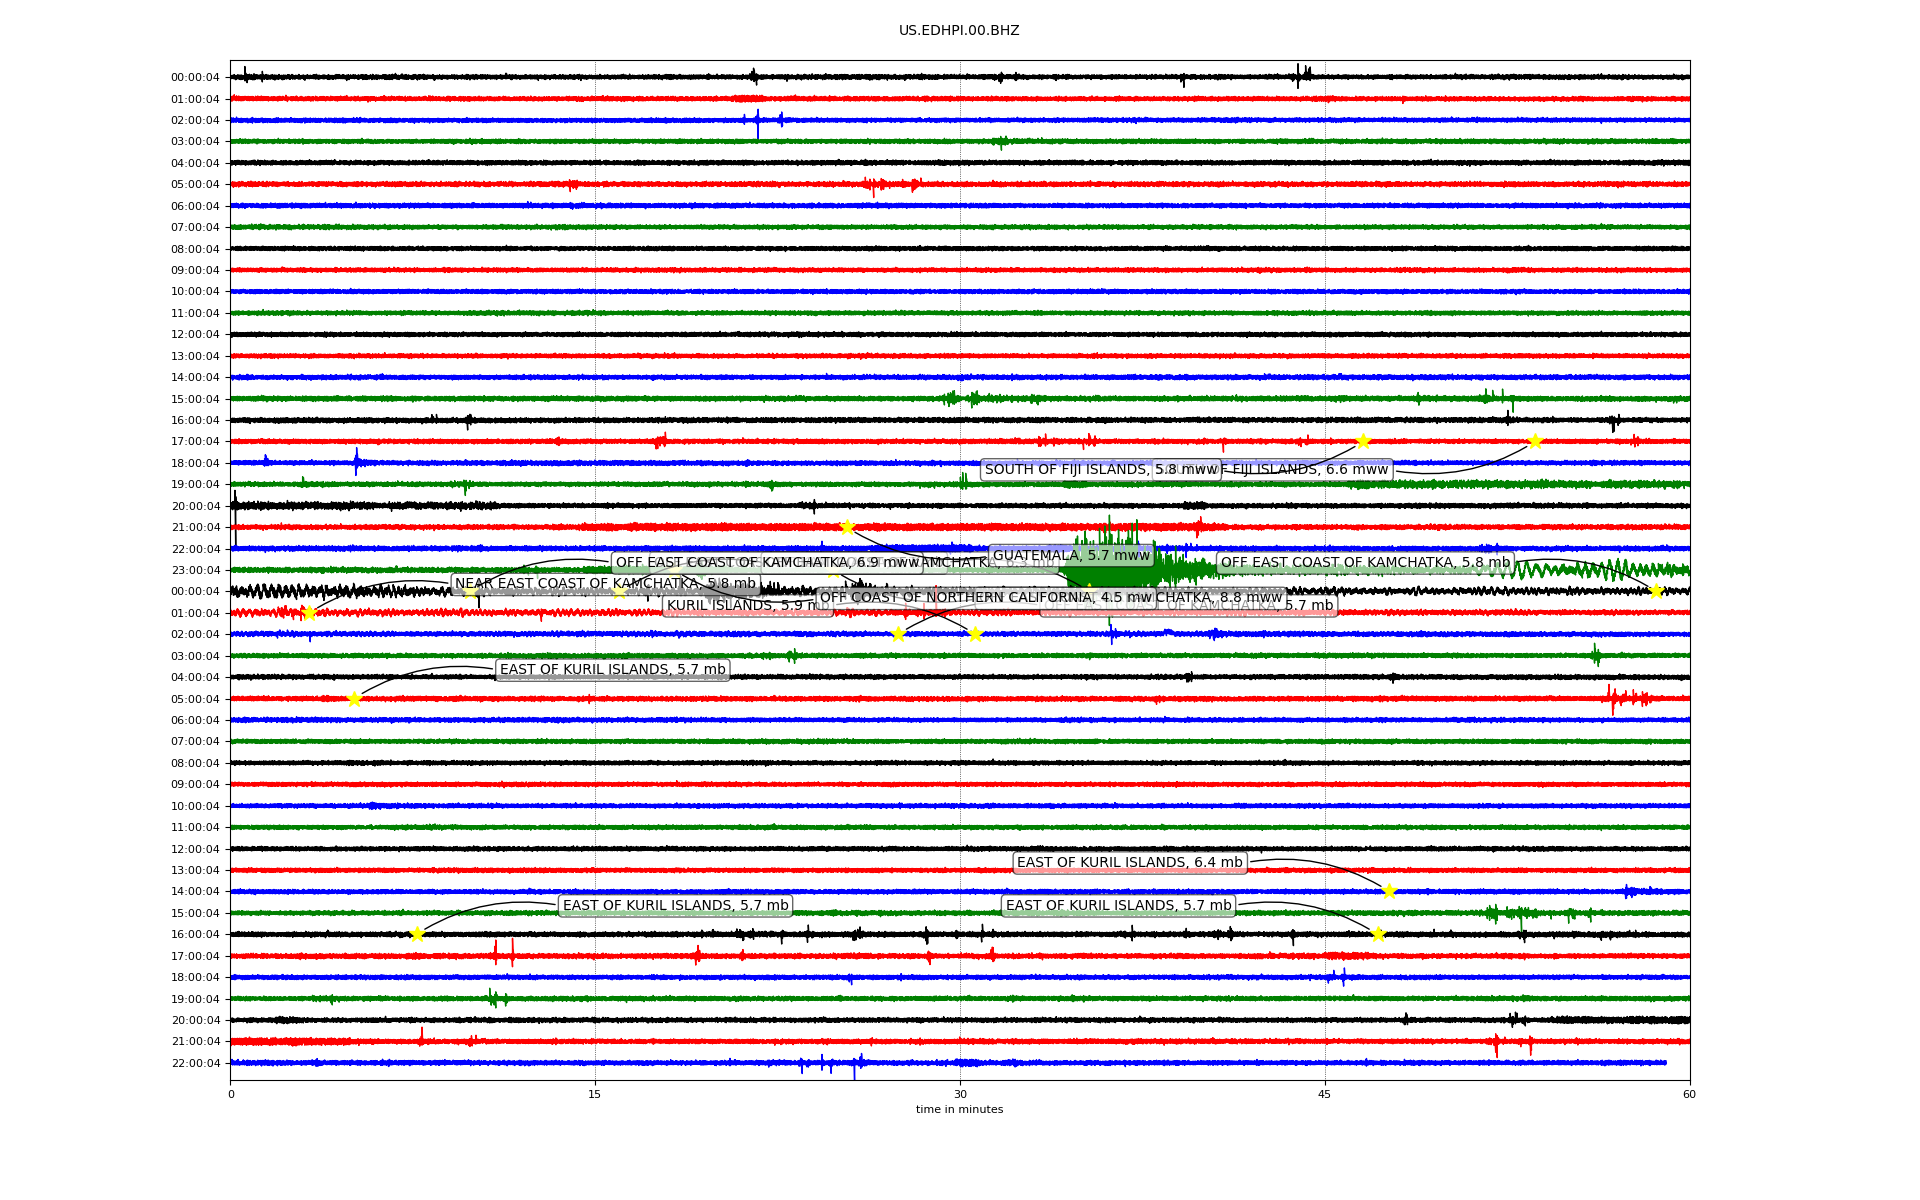Viewport: 1920px width, 1200px height.
Task: Select the SOUTH OF FIJI ISLANDS 5.8 mww label
Action: point(1100,470)
